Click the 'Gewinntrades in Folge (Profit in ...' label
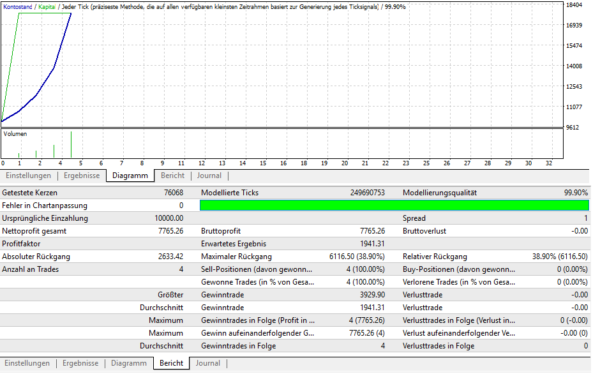The image size is (600, 381). coord(258,321)
